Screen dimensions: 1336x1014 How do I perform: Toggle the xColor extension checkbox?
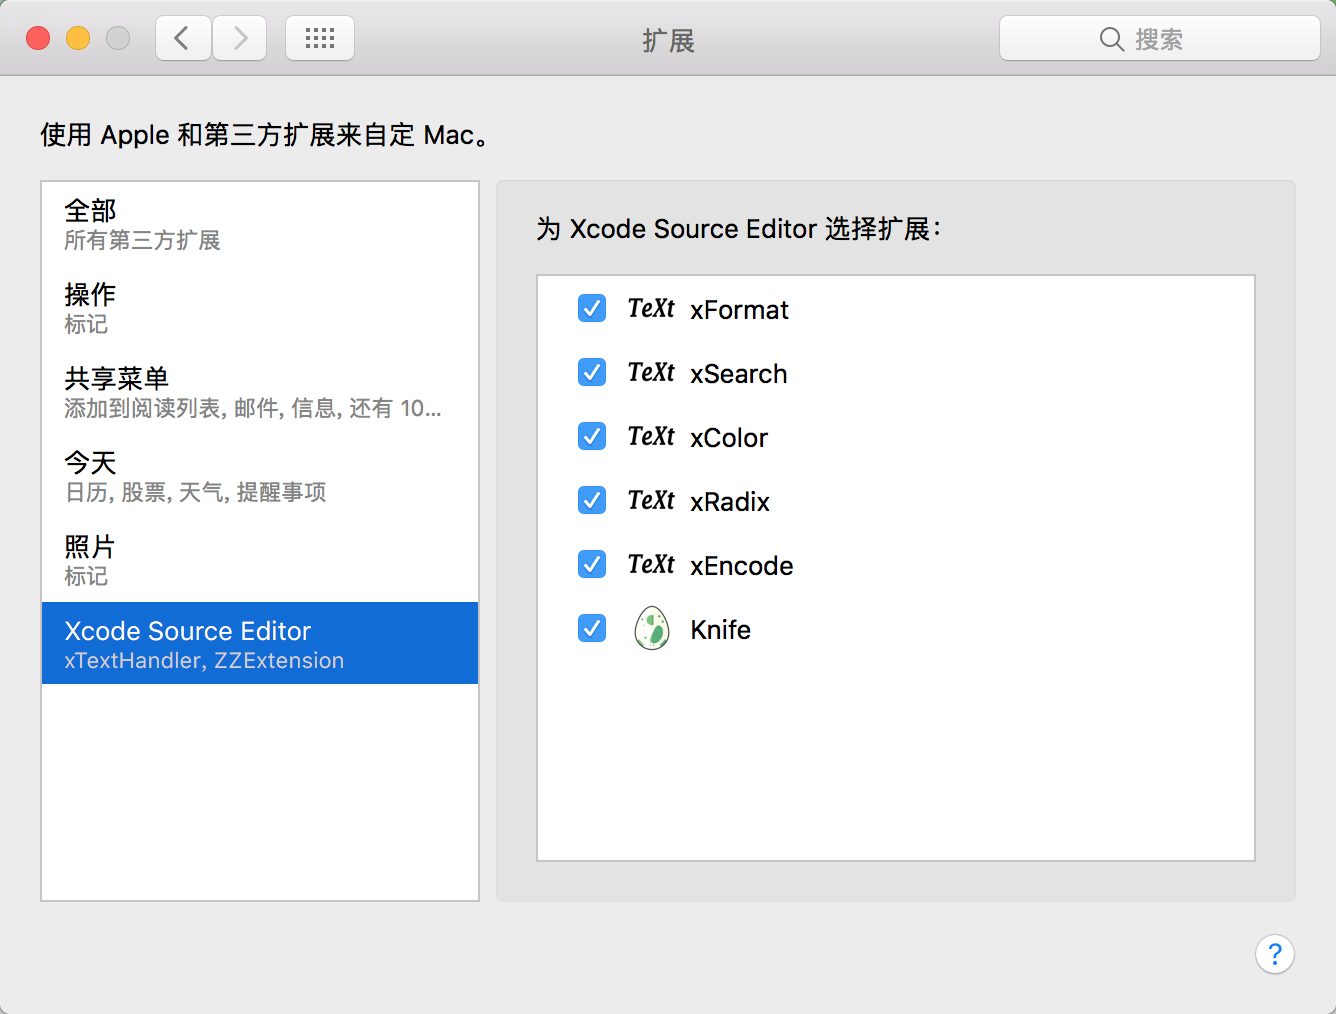pyautogui.click(x=592, y=436)
